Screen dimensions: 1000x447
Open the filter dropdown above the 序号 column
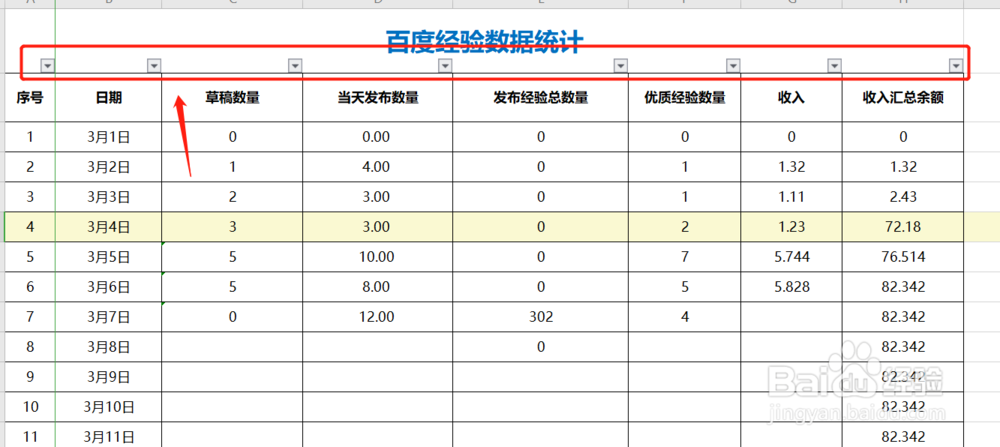pyautogui.click(x=47, y=65)
